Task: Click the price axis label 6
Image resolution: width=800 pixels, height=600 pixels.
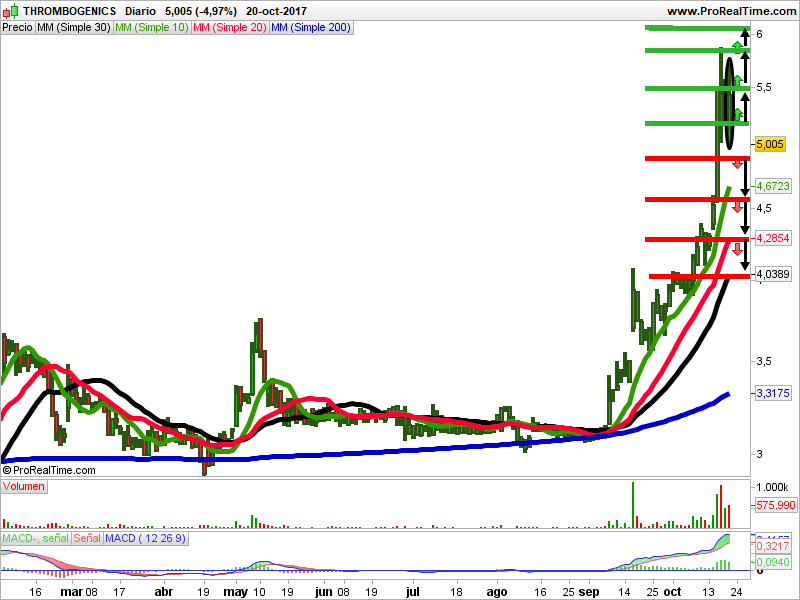Action: click(760, 34)
